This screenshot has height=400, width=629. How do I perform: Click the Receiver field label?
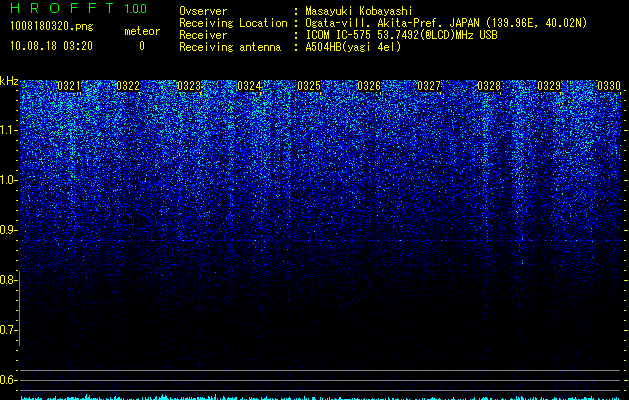203,35
